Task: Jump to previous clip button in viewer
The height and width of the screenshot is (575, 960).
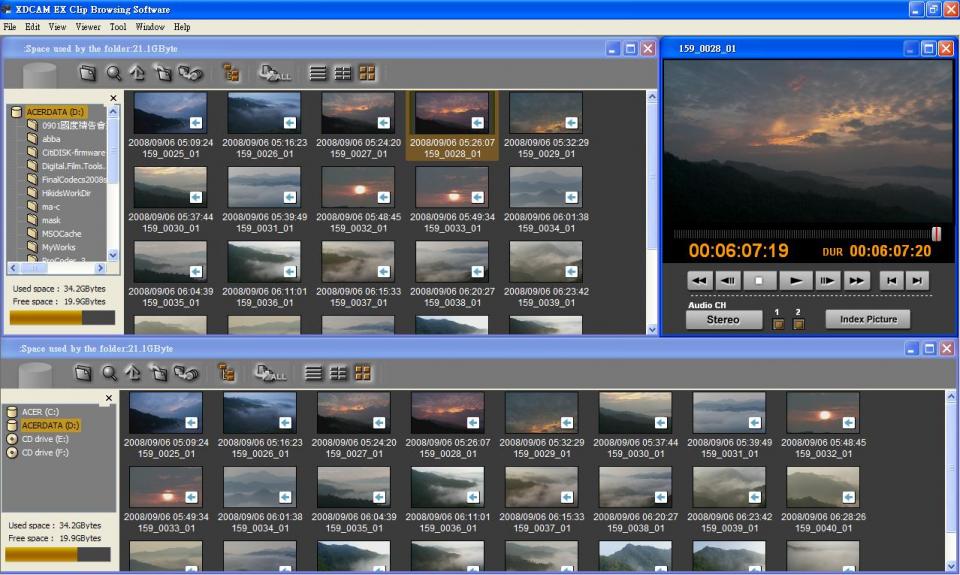Action: 890,281
